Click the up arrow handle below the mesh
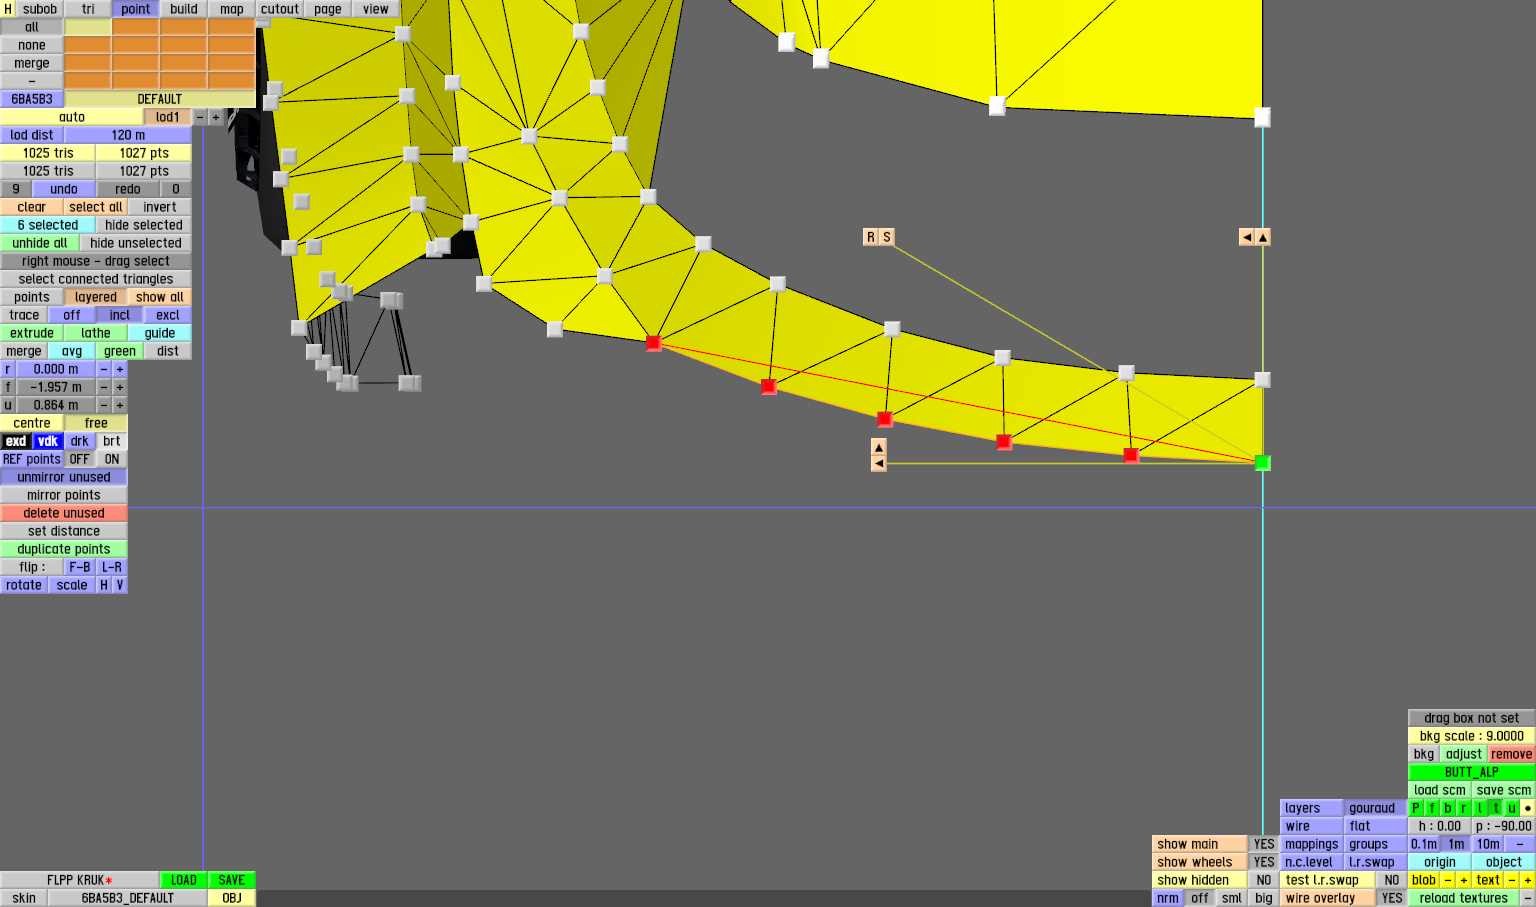This screenshot has height=907, width=1536. click(879, 447)
